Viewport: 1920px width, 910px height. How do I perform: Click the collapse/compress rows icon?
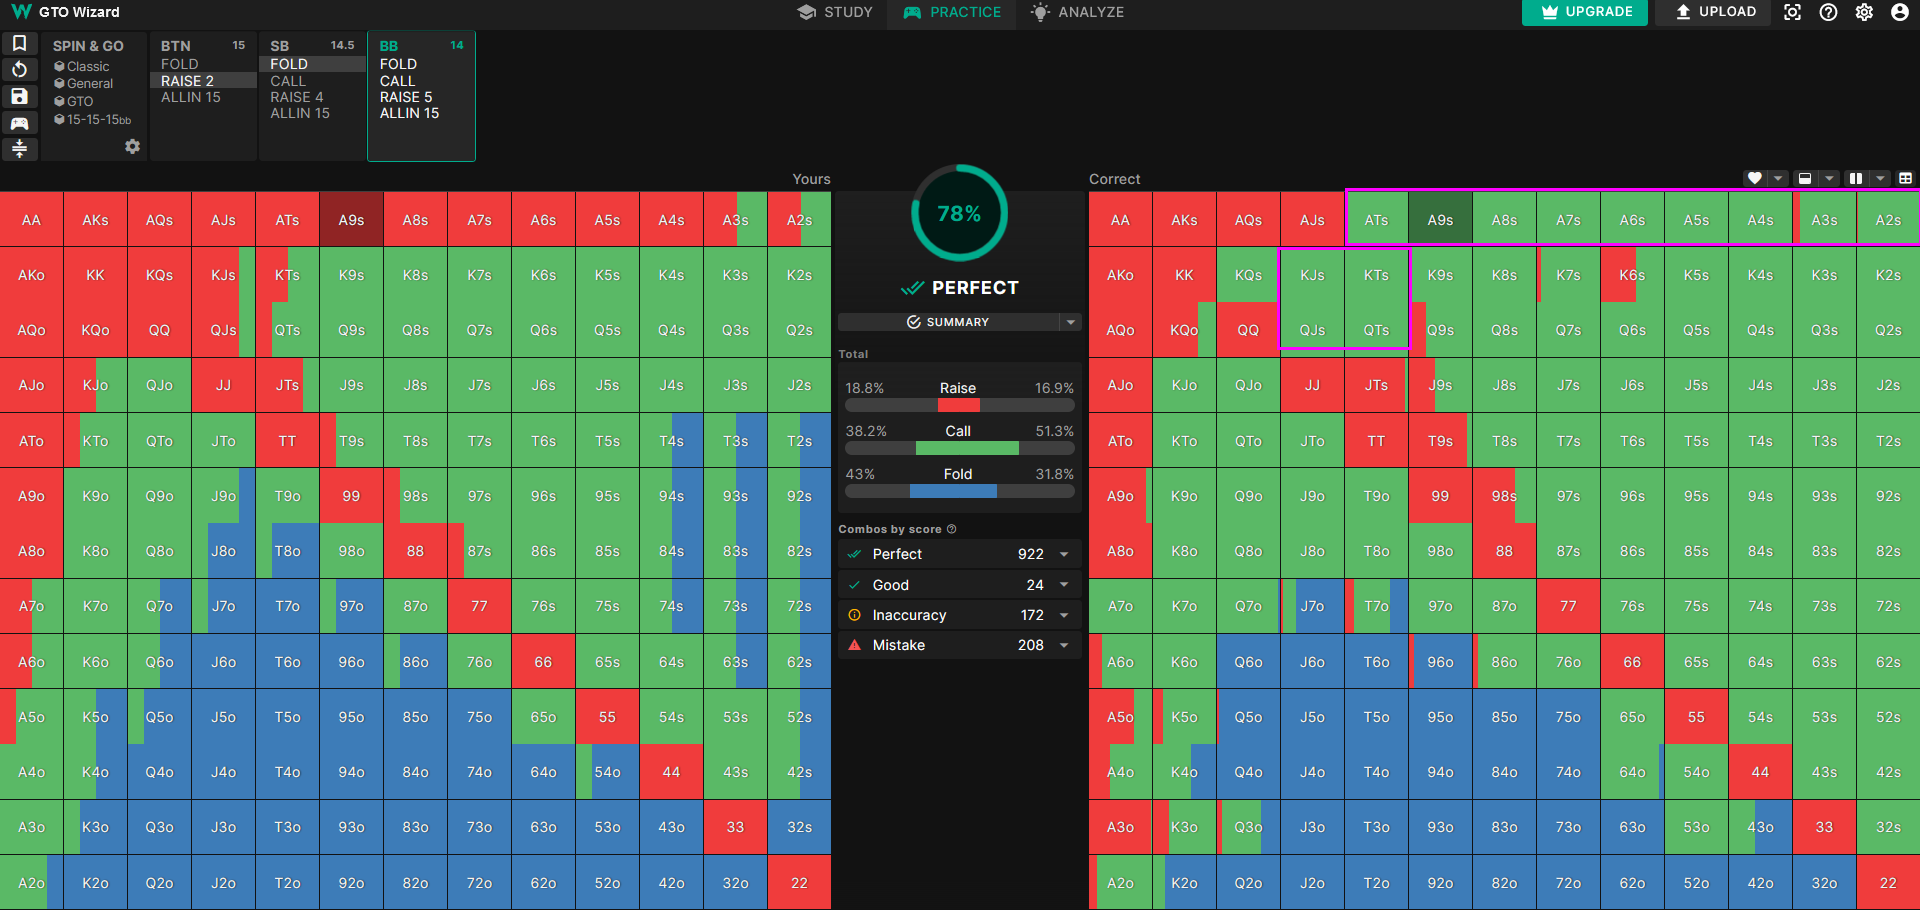pos(19,149)
